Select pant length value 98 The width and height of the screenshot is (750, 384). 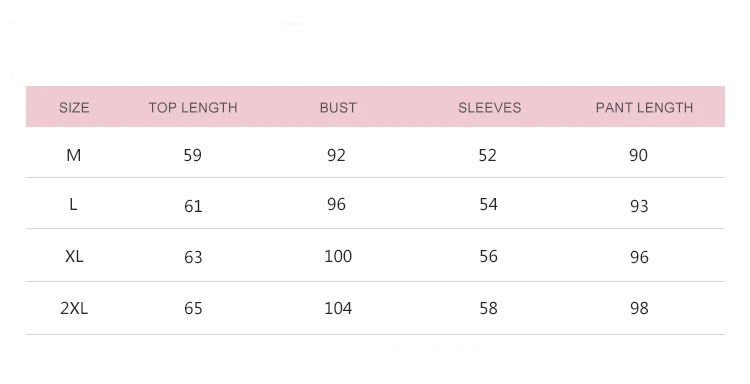(x=640, y=308)
